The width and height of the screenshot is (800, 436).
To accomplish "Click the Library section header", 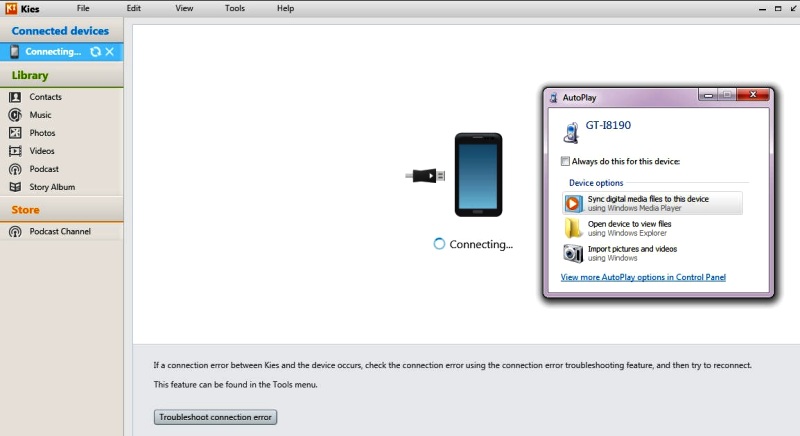I will click(x=30, y=75).
